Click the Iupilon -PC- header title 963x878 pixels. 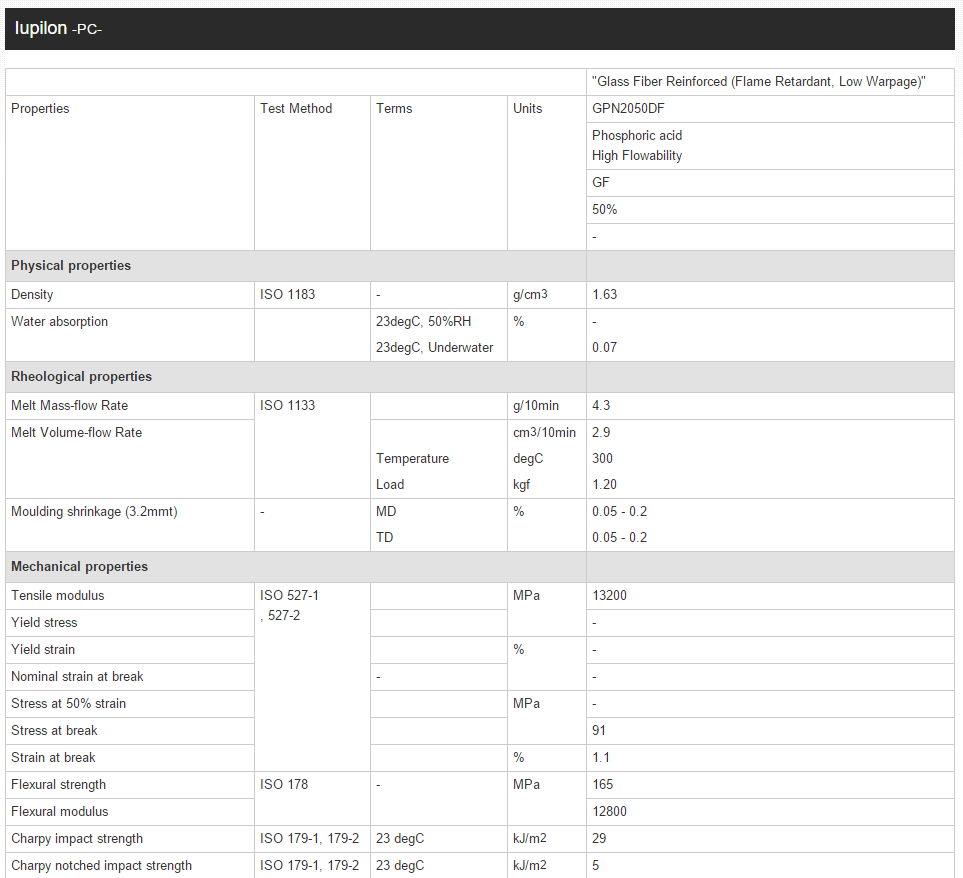58,28
